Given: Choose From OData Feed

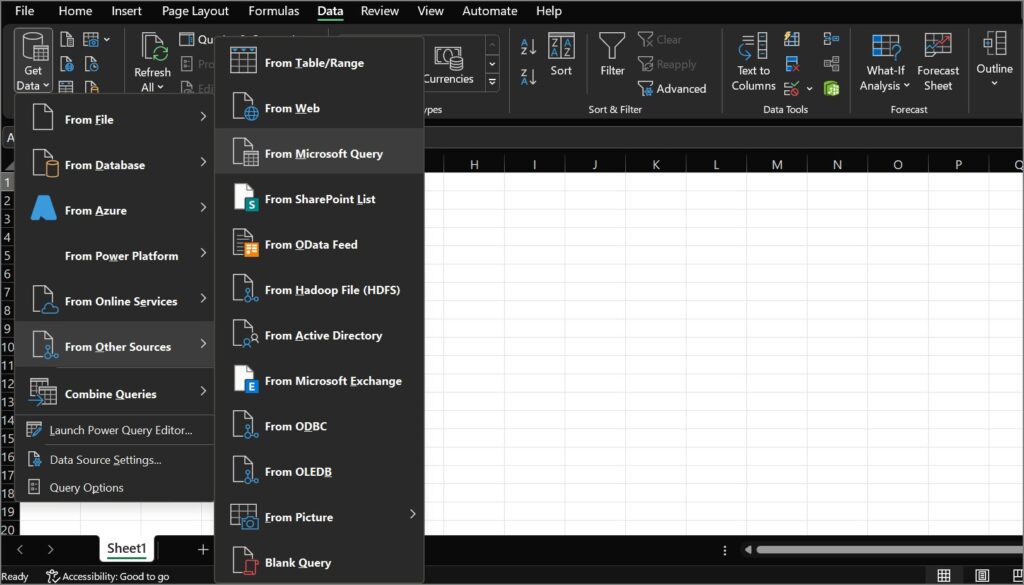Looking at the screenshot, I should (319, 244).
